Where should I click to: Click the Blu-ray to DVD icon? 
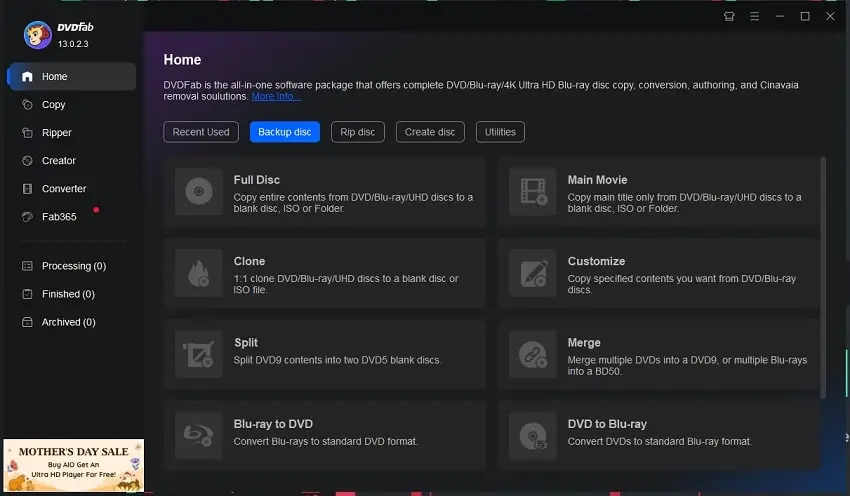tap(199, 435)
